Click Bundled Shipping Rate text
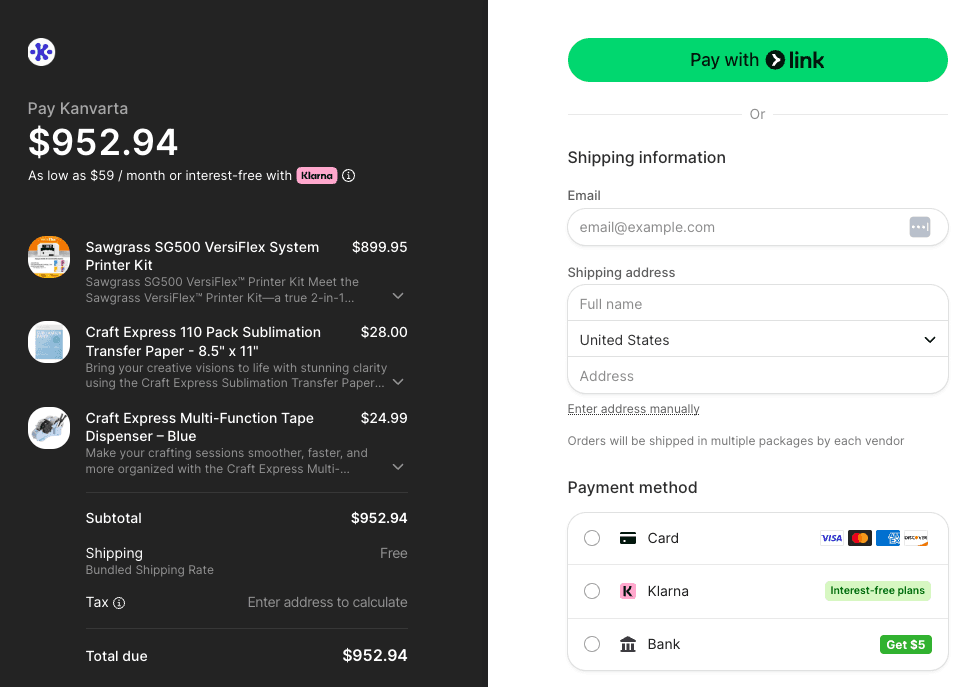This screenshot has width=967, height=687. [150, 570]
